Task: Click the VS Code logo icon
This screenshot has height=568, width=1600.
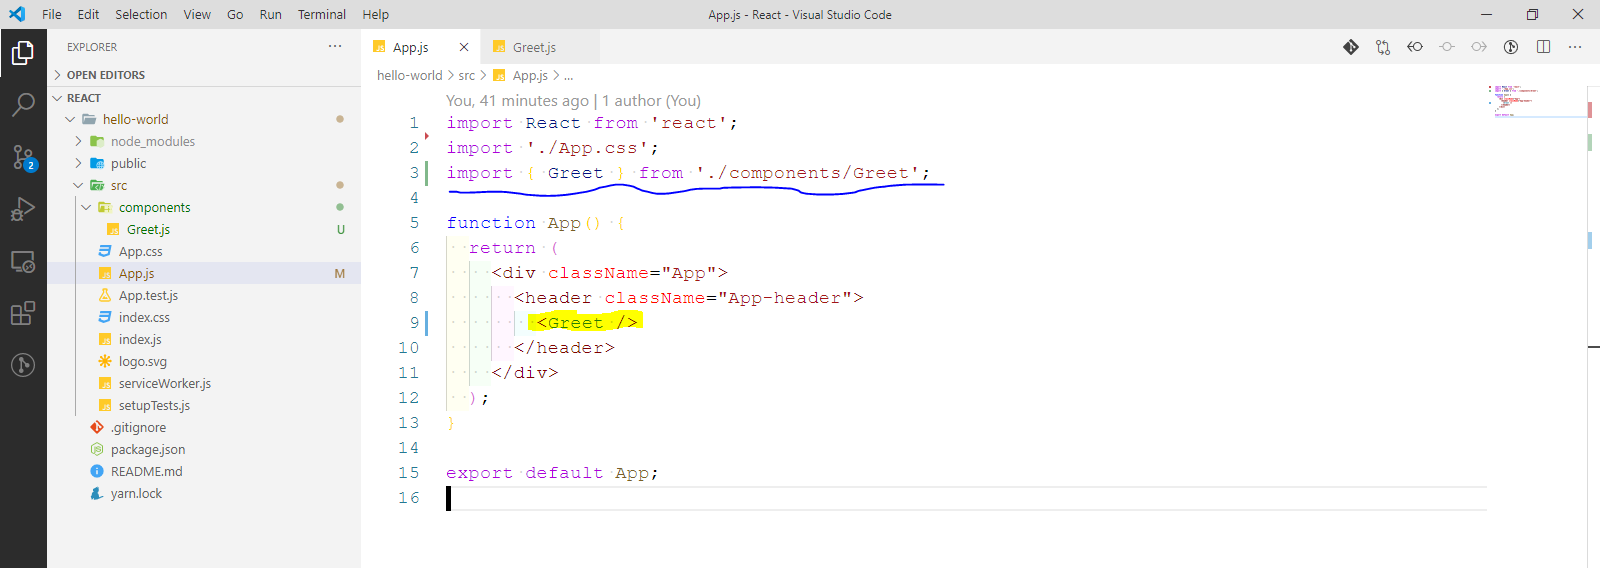Action: click(x=17, y=14)
